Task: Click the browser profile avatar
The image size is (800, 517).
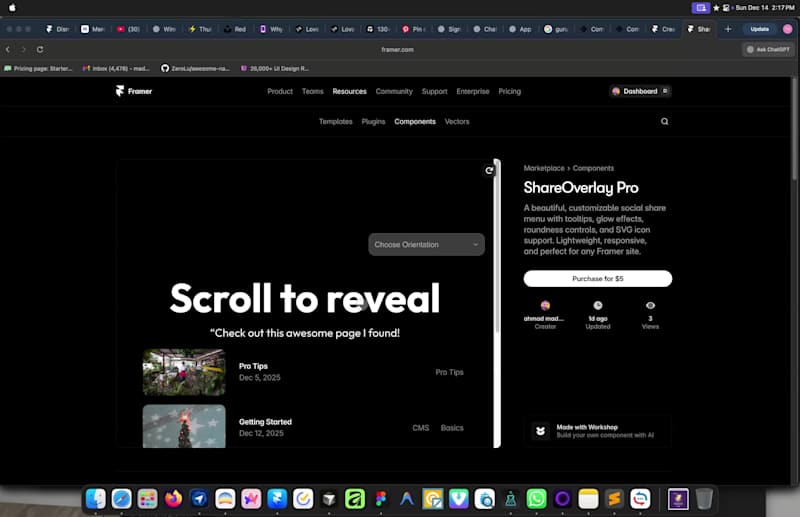Action: point(787,29)
